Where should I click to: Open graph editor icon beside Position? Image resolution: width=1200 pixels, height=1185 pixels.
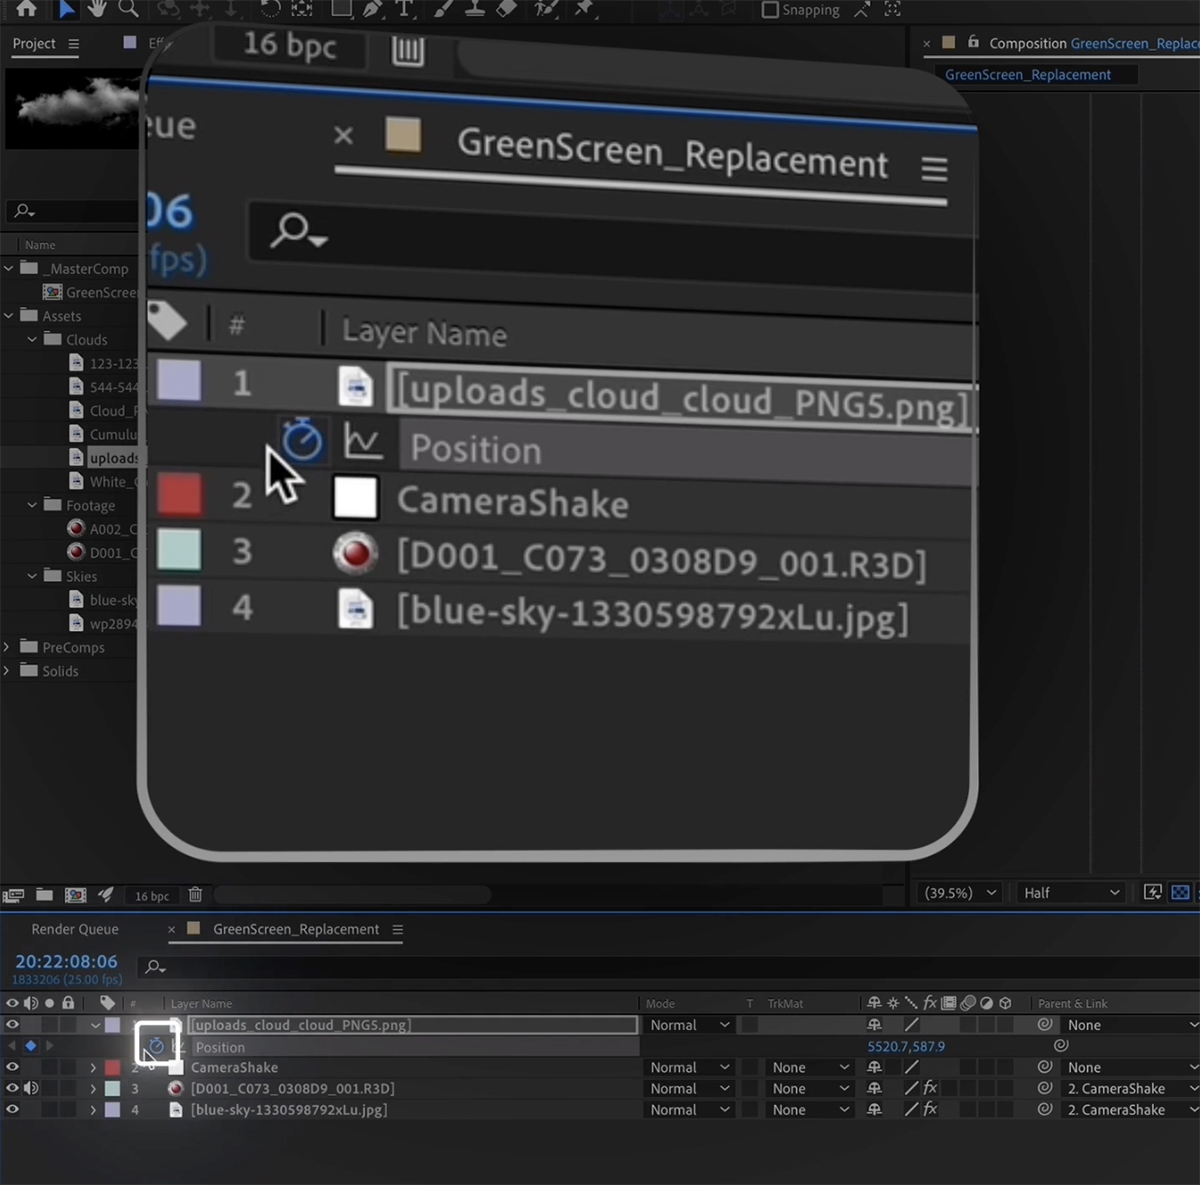click(178, 1046)
